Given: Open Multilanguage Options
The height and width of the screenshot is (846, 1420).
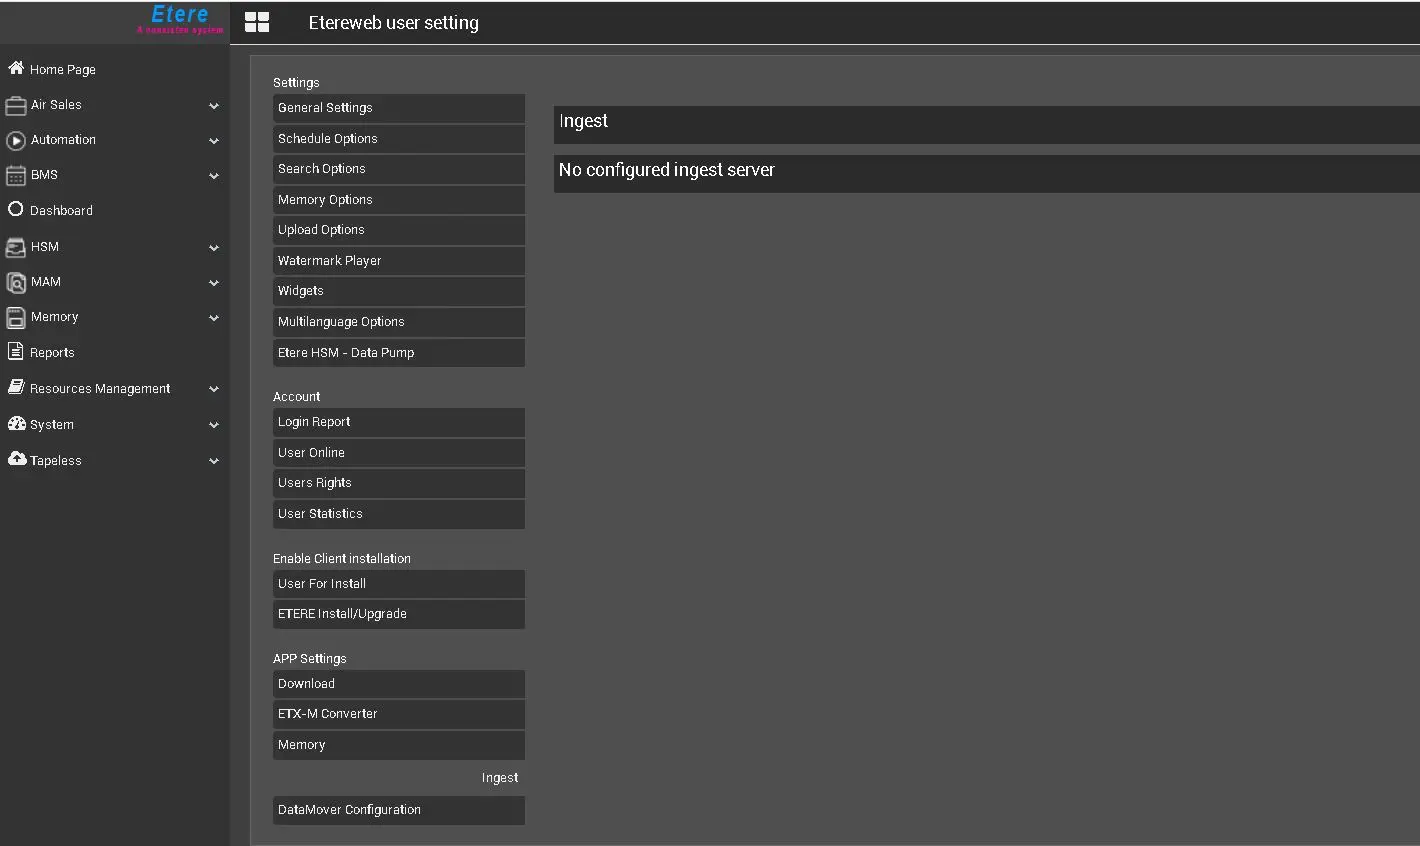Looking at the screenshot, I should tap(398, 322).
